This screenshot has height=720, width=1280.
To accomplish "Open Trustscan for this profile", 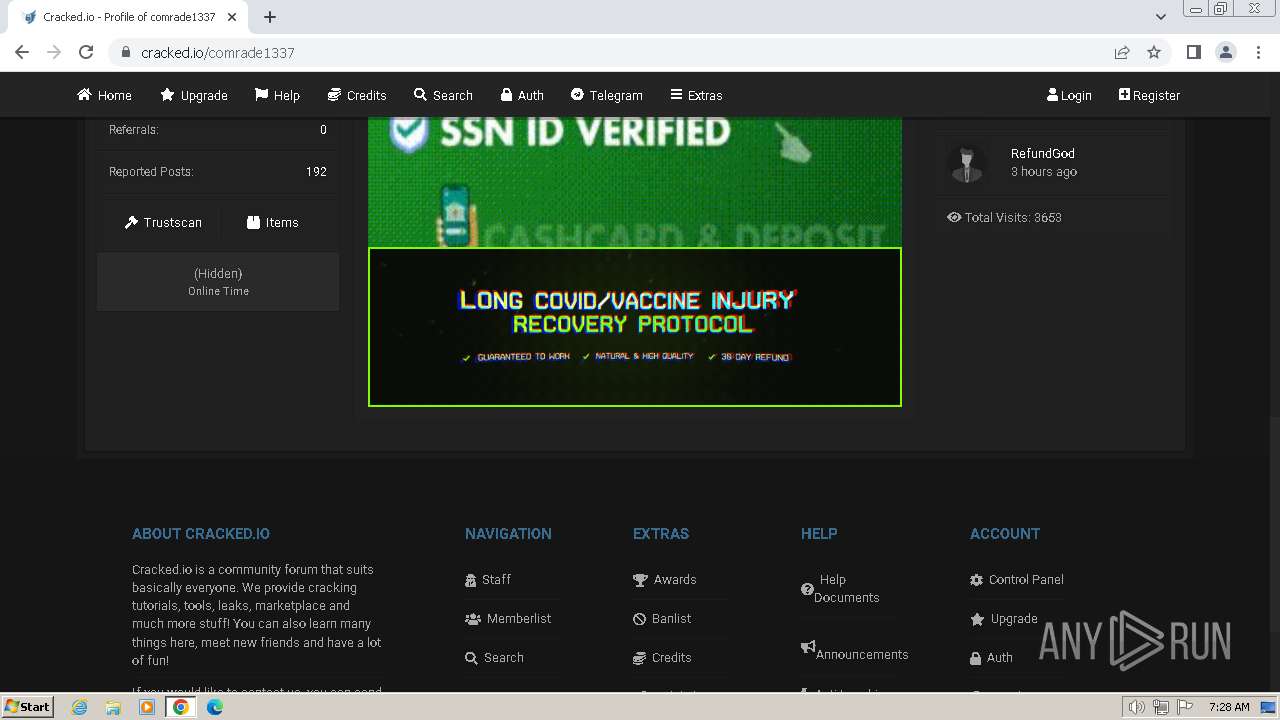I will pyautogui.click(x=163, y=222).
